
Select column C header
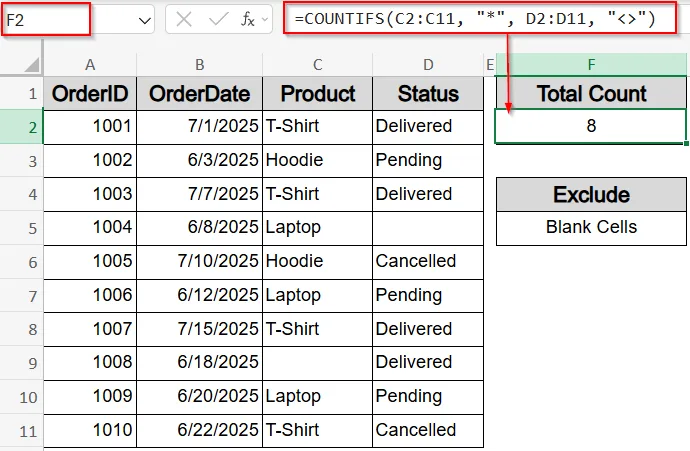pyautogui.click(x=317, y=65)
